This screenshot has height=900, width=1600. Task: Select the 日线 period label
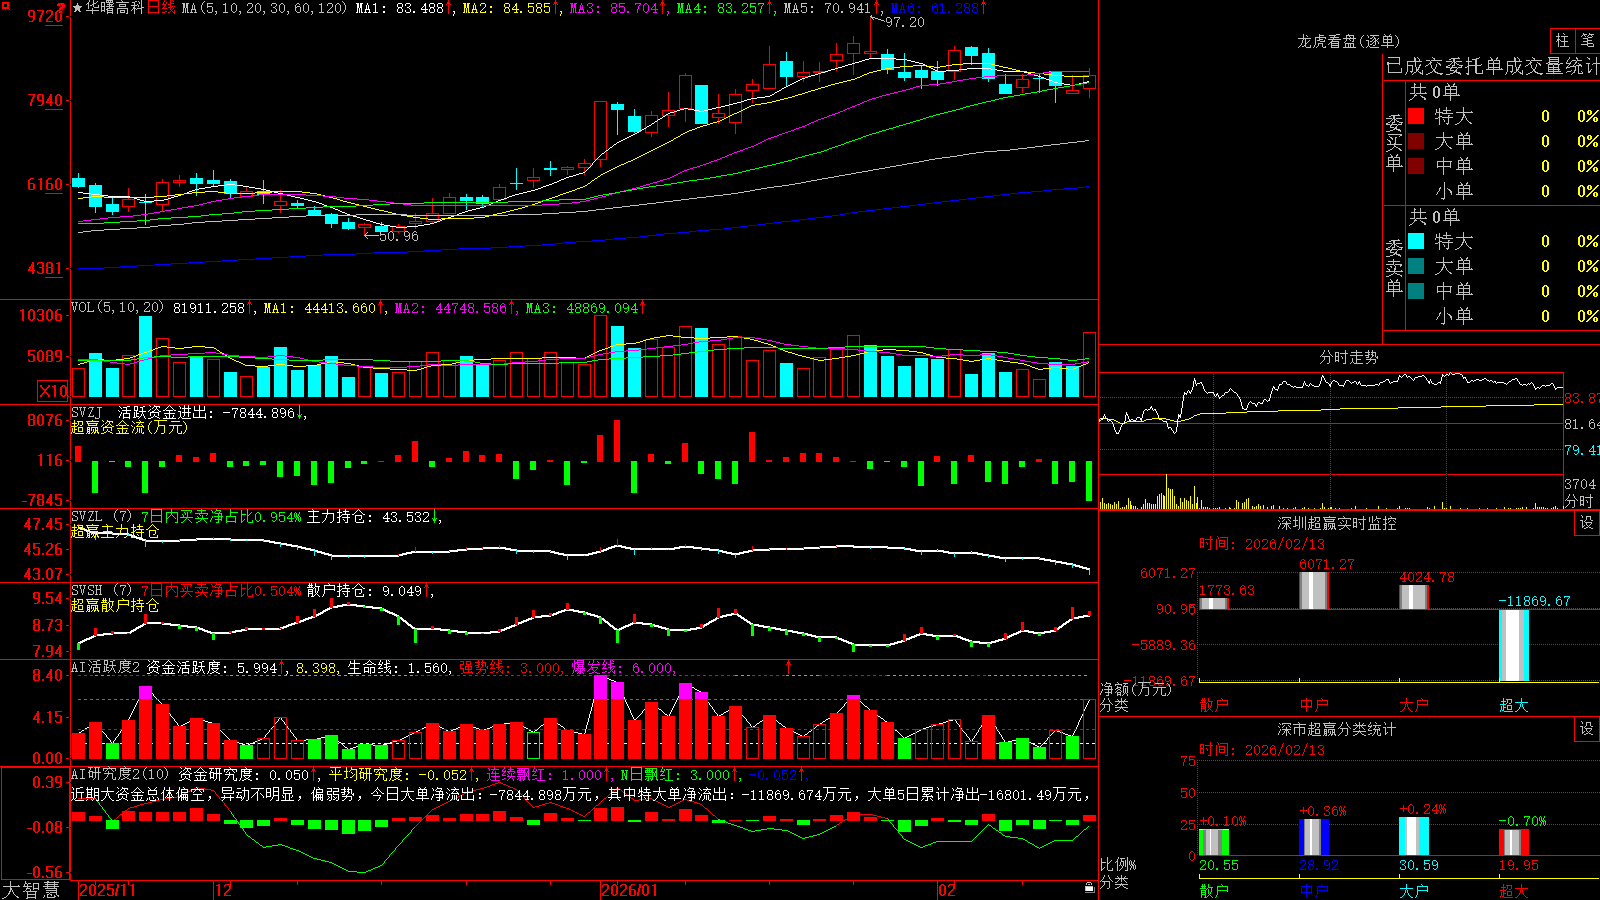point(161,8)
